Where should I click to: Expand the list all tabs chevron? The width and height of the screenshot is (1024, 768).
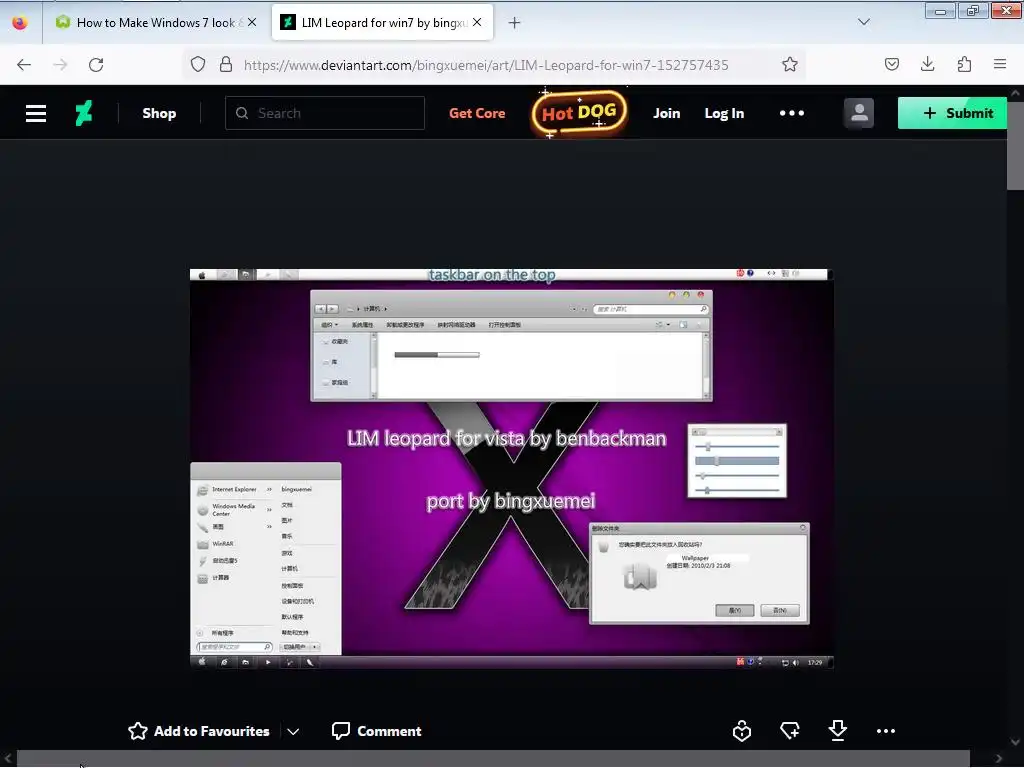click(x=864, y=22)
